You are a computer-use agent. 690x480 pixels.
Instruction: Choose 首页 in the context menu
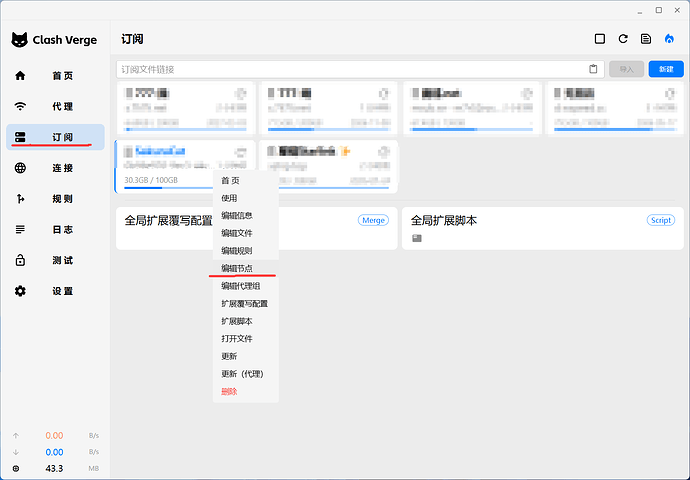pos(246,180)
